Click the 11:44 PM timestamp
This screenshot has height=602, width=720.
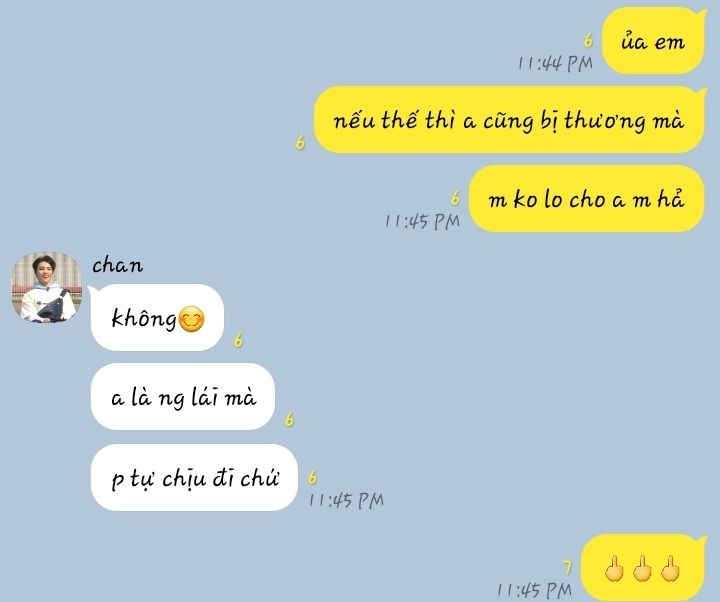[556, 63]
